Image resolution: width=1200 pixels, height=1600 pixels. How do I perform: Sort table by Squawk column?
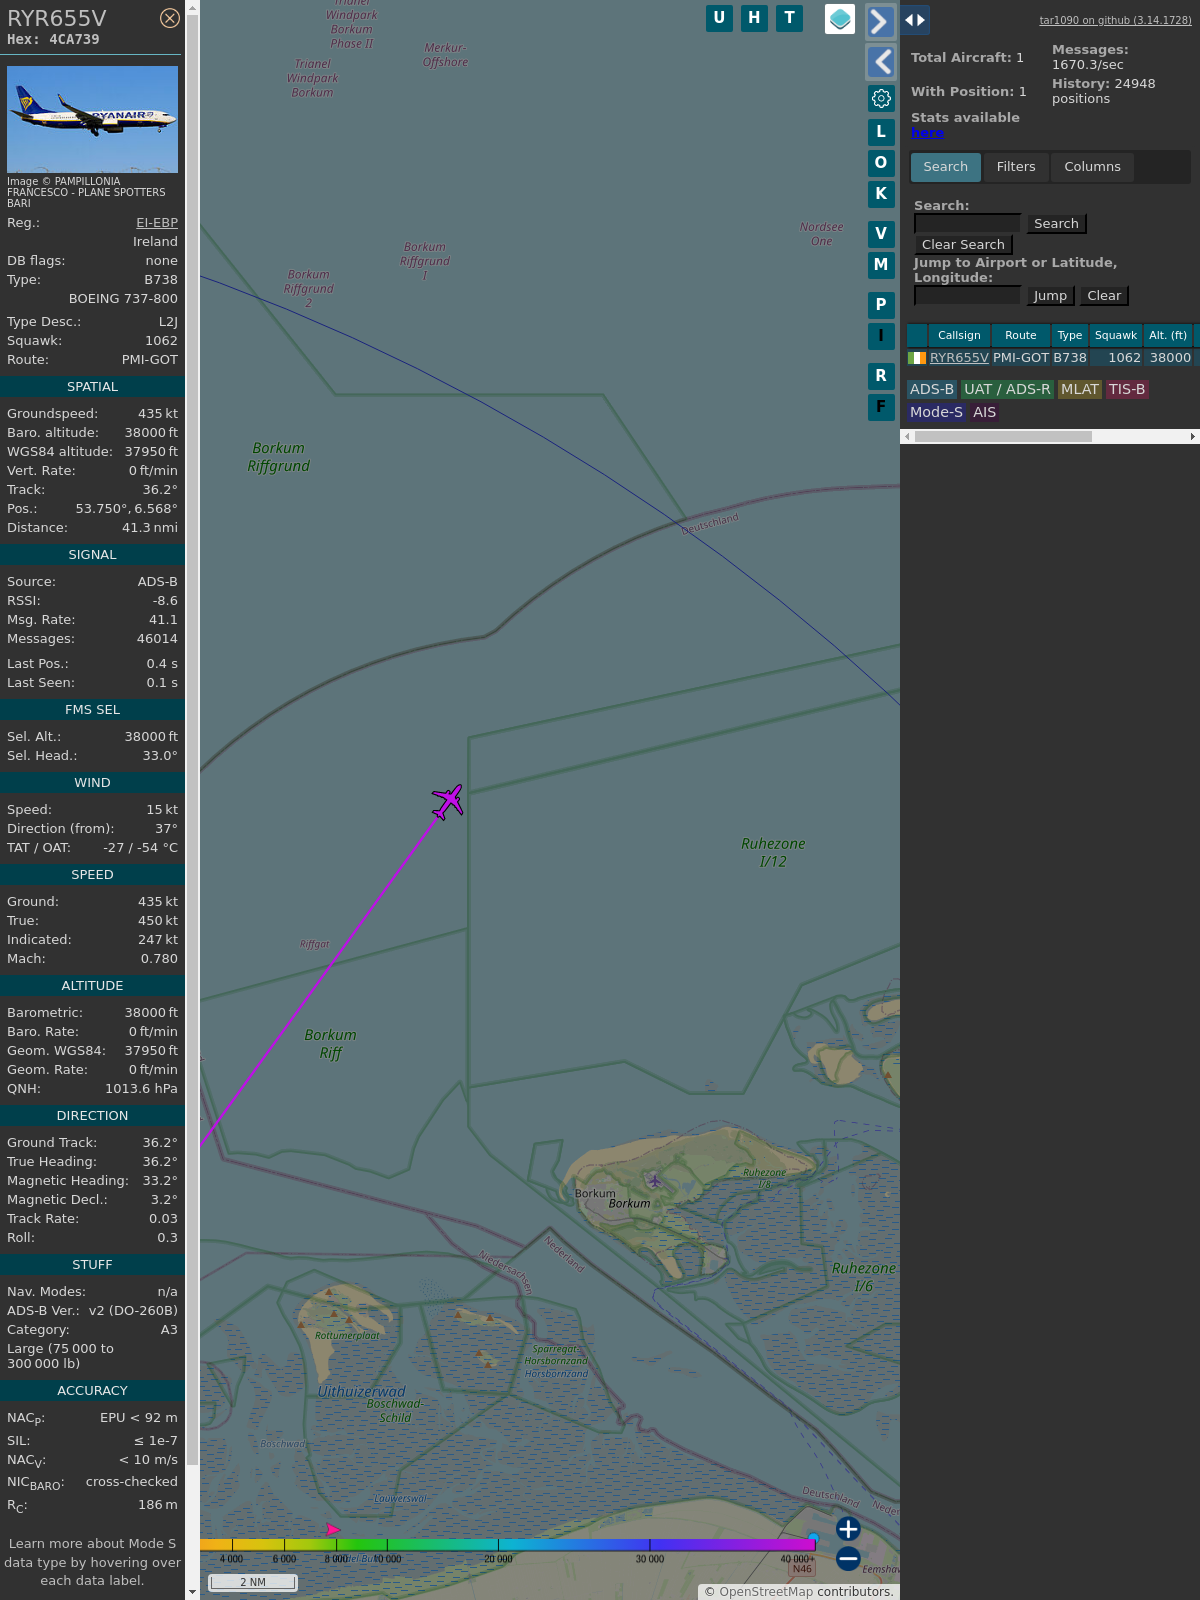click(1116, 336)
